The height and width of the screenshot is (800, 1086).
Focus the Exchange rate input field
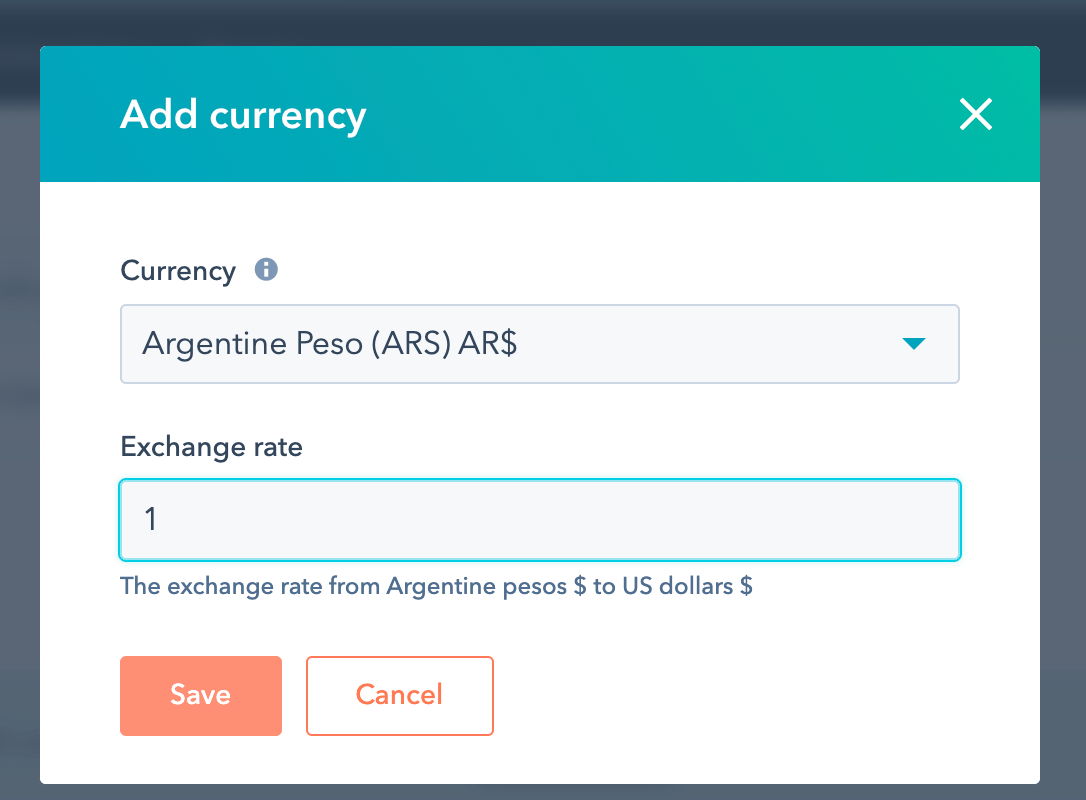tap(539, 520)
